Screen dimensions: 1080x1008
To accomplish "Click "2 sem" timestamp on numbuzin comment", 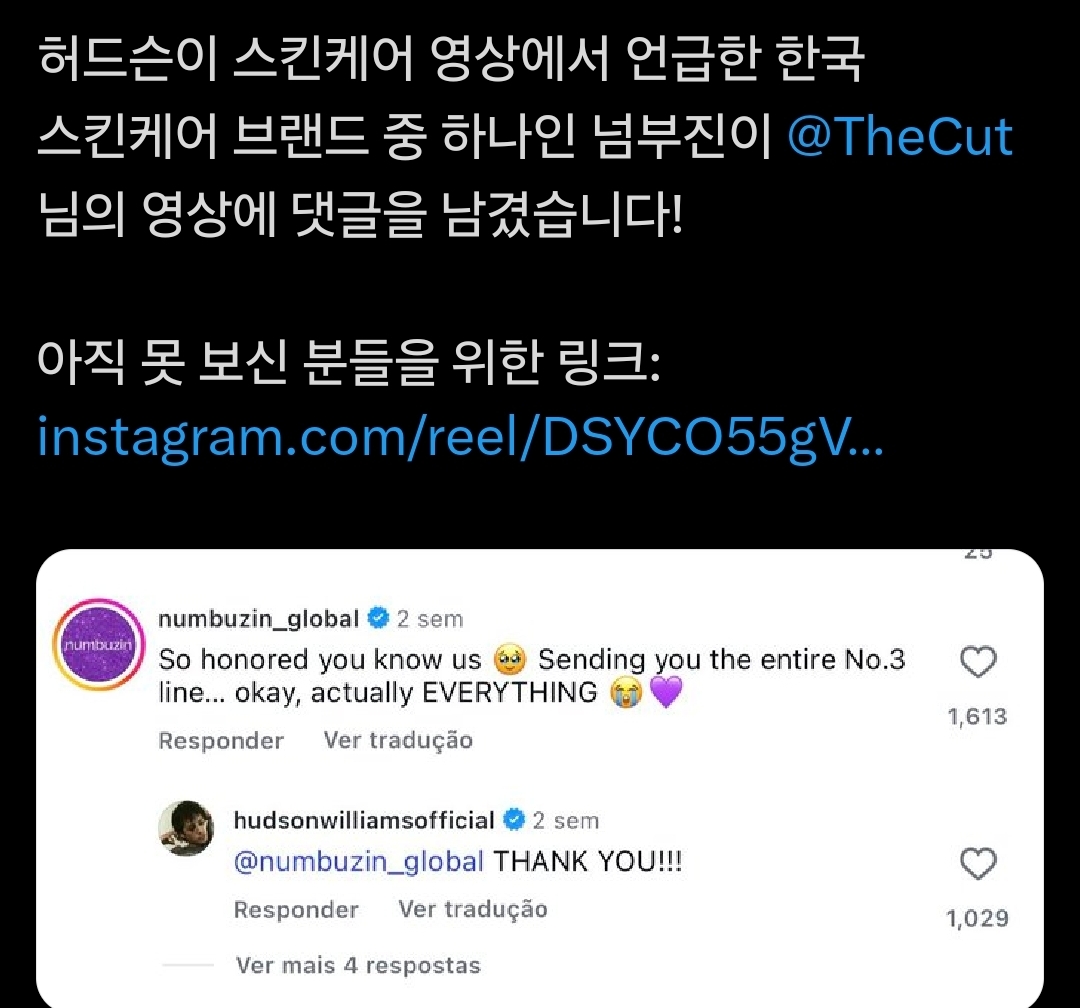I will pyautogui.click(x=430, y=620).
